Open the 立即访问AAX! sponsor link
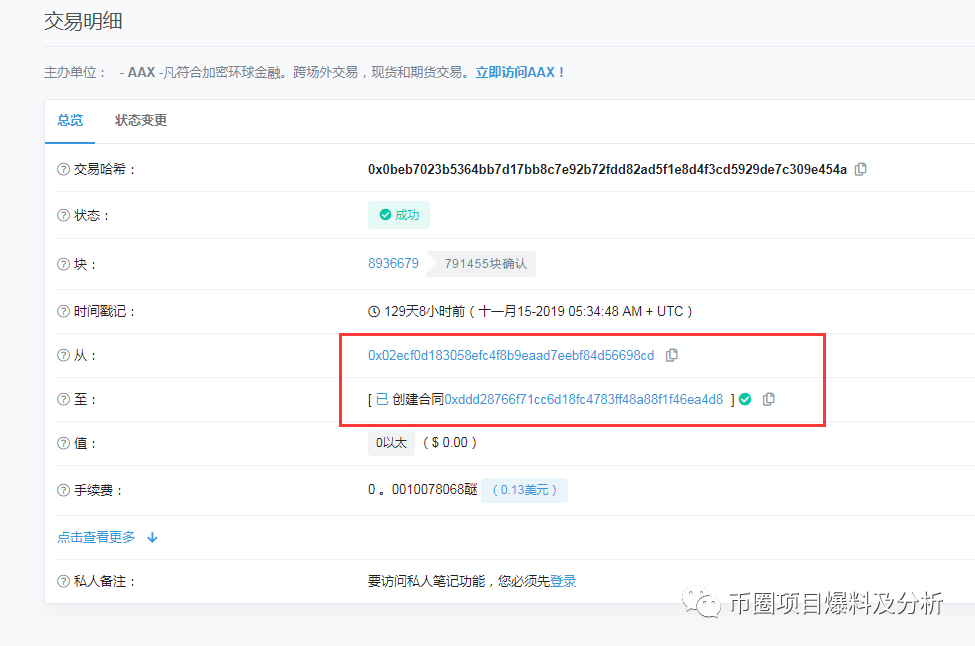Screen dimensions: 975x646 click(x=520, y=72)
